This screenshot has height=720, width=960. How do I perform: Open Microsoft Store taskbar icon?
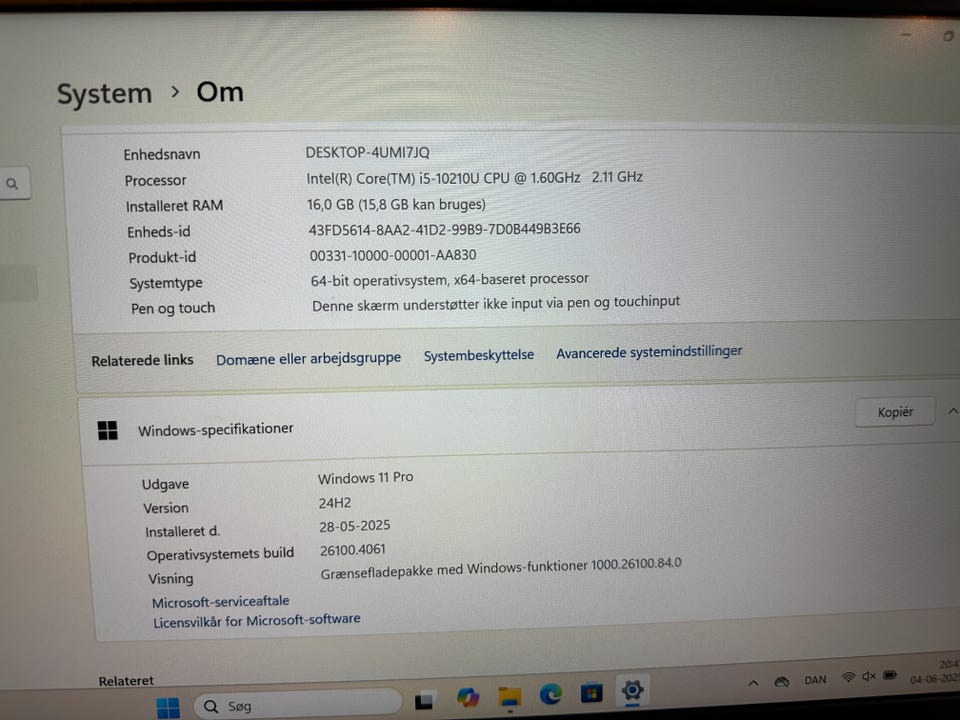coord(591,692)
